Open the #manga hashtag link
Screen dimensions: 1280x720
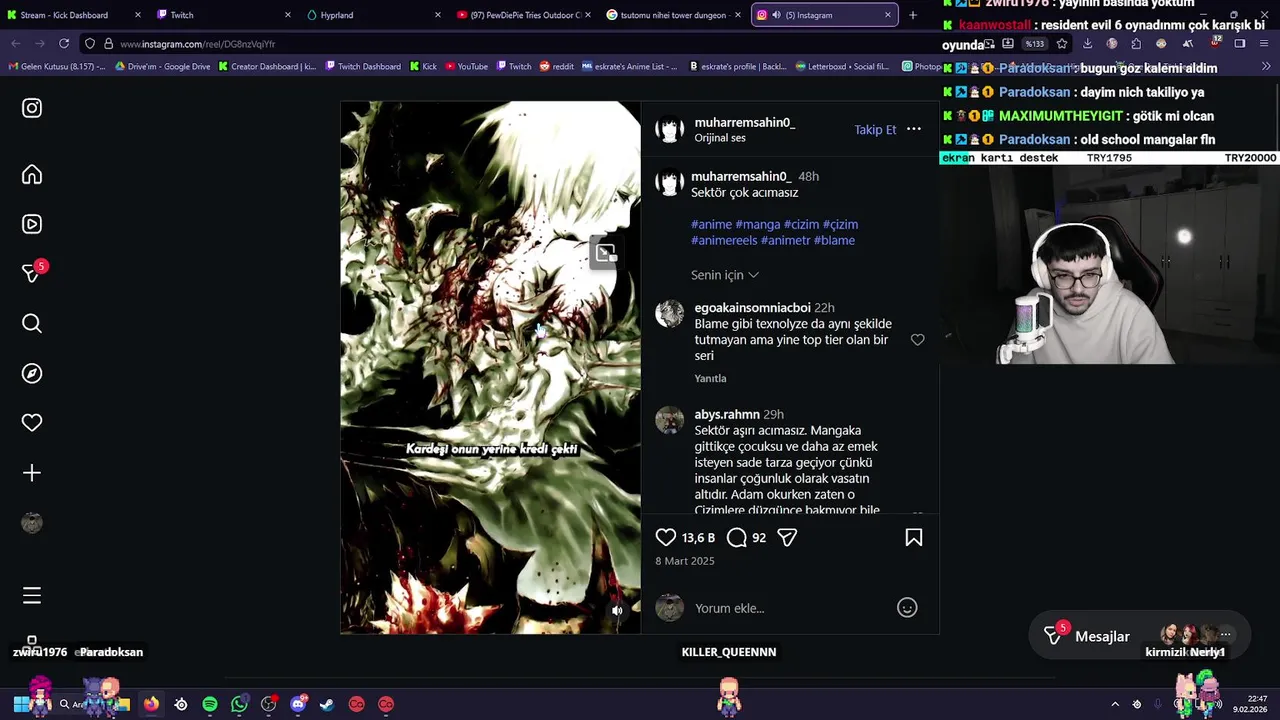coord(757,225)
